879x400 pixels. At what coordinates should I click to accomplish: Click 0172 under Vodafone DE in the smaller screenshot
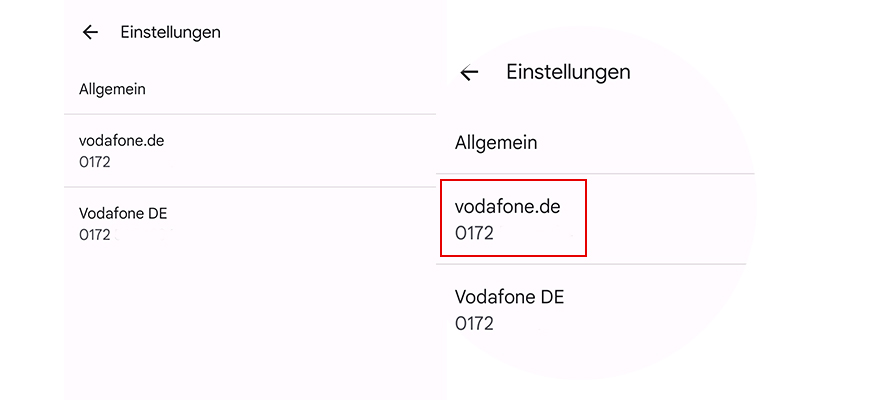[x=94, y=234]
